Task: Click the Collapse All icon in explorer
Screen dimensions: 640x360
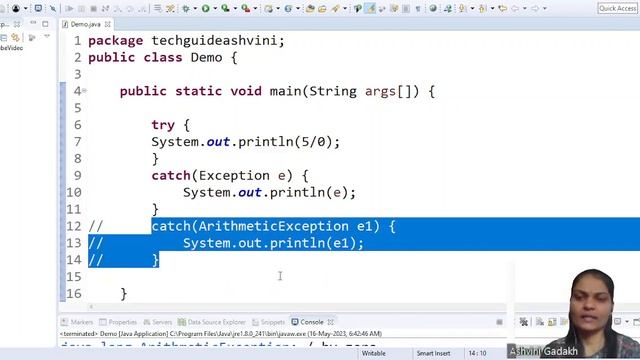Action: pyautogui.click(x=3, y=38)
